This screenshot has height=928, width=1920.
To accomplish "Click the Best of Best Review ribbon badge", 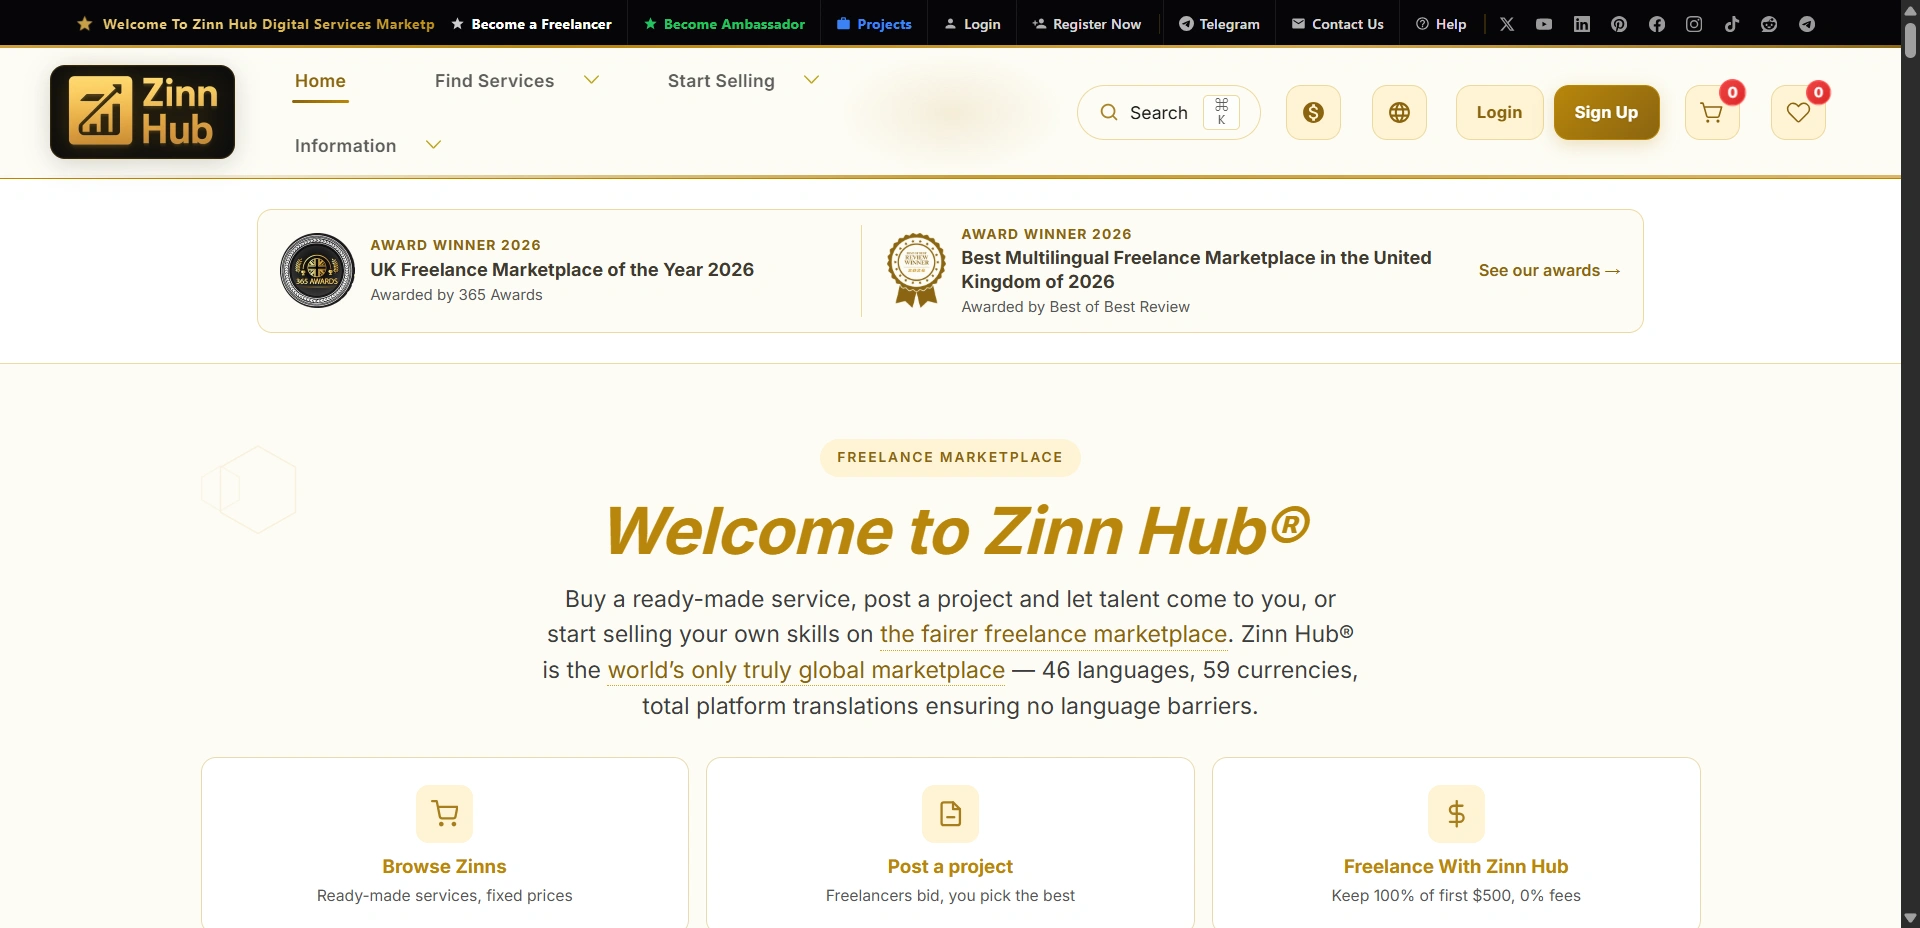I will [916, 270].
